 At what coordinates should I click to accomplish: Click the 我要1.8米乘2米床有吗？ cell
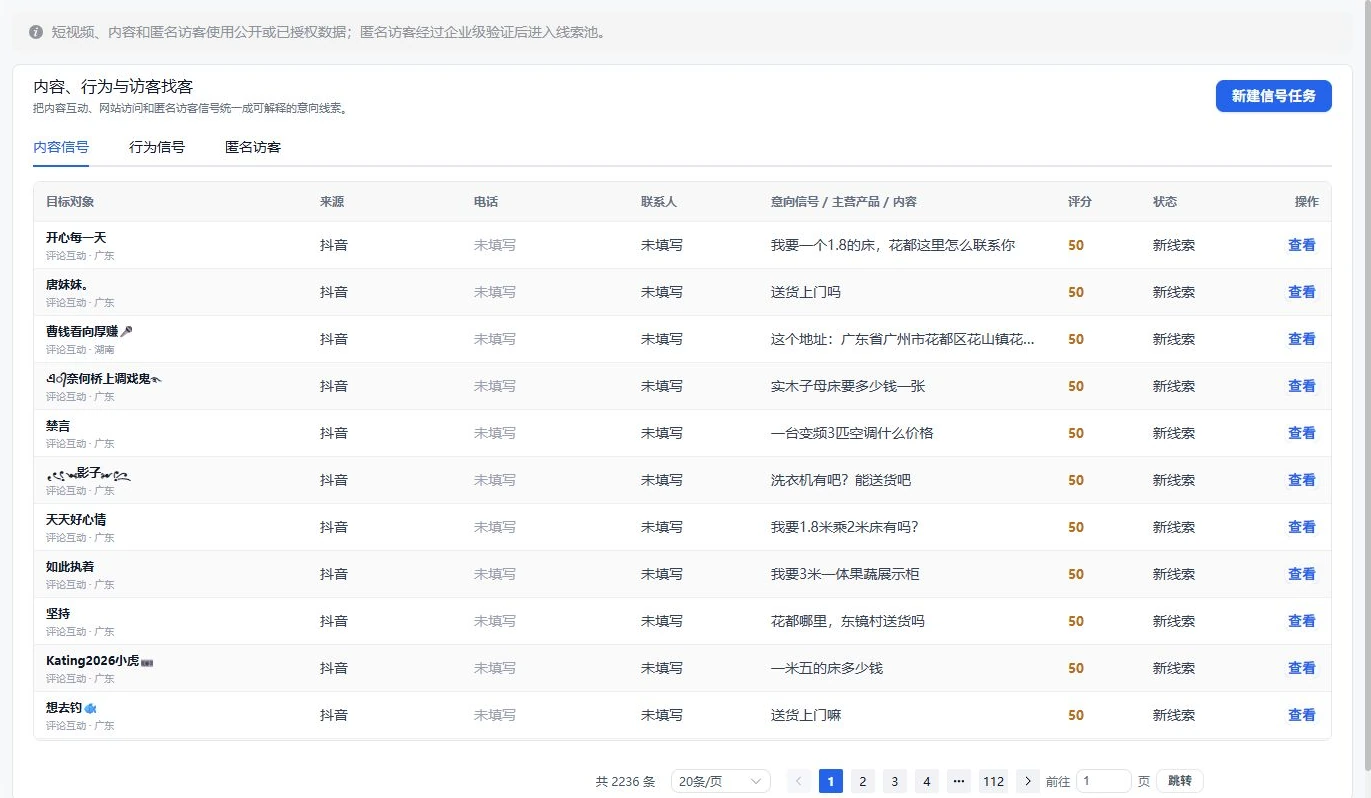coord(845,527)
